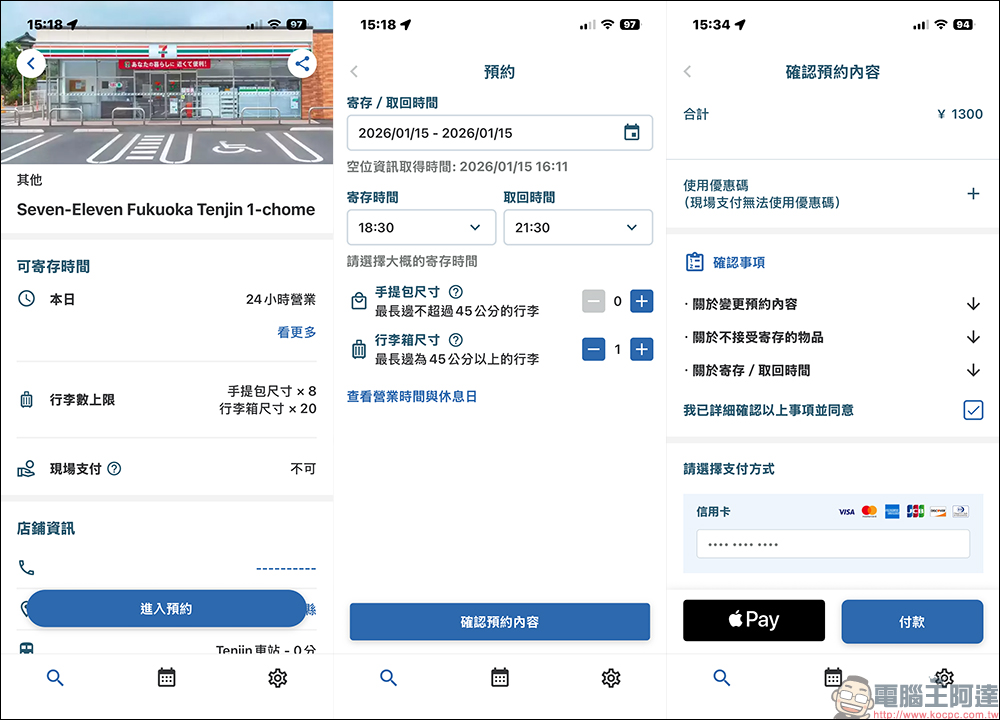Tap the share icon on the store photo
The width and height of the screenshot is (1000, 720).
[302, 63]
